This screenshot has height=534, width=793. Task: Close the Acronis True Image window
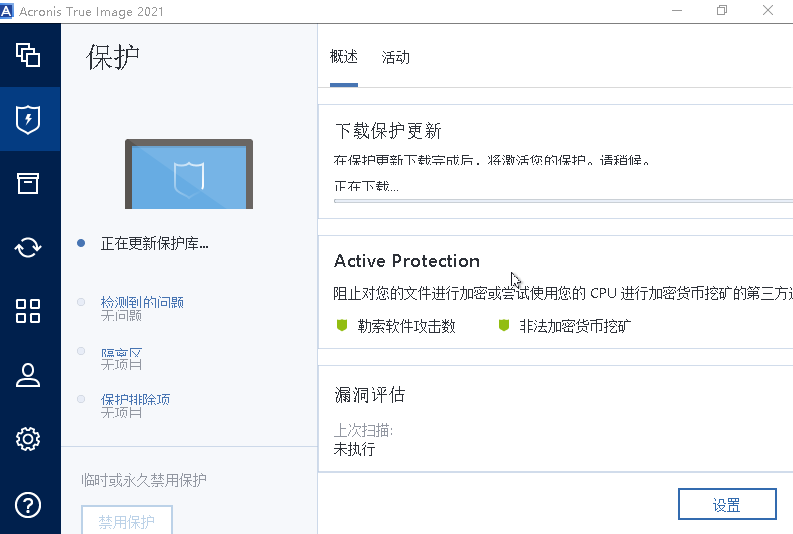[768, 11]
